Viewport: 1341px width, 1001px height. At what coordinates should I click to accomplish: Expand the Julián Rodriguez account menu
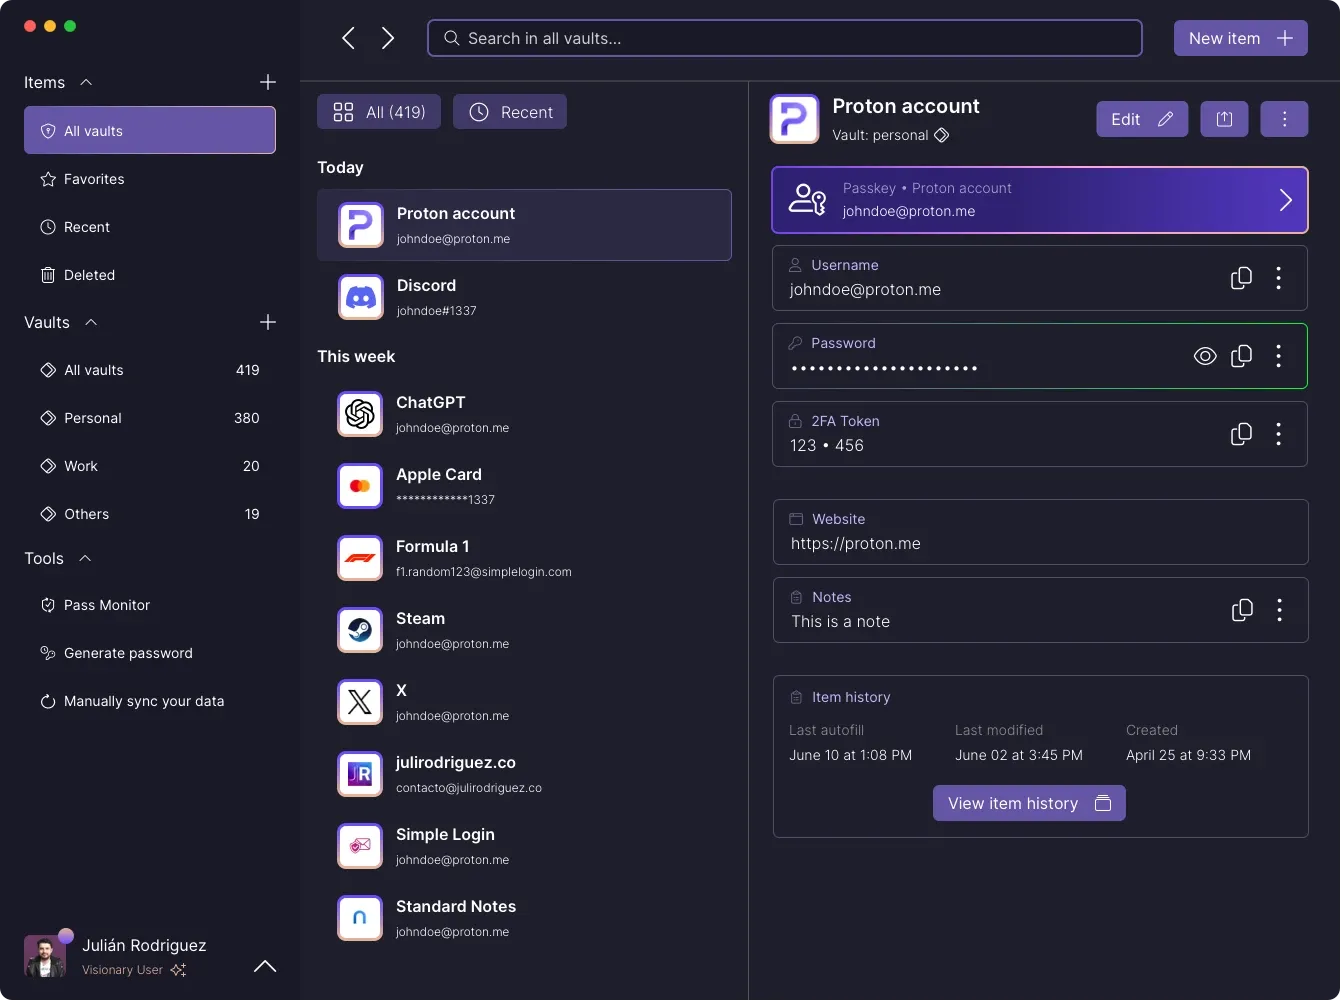[x=265, y=966]
